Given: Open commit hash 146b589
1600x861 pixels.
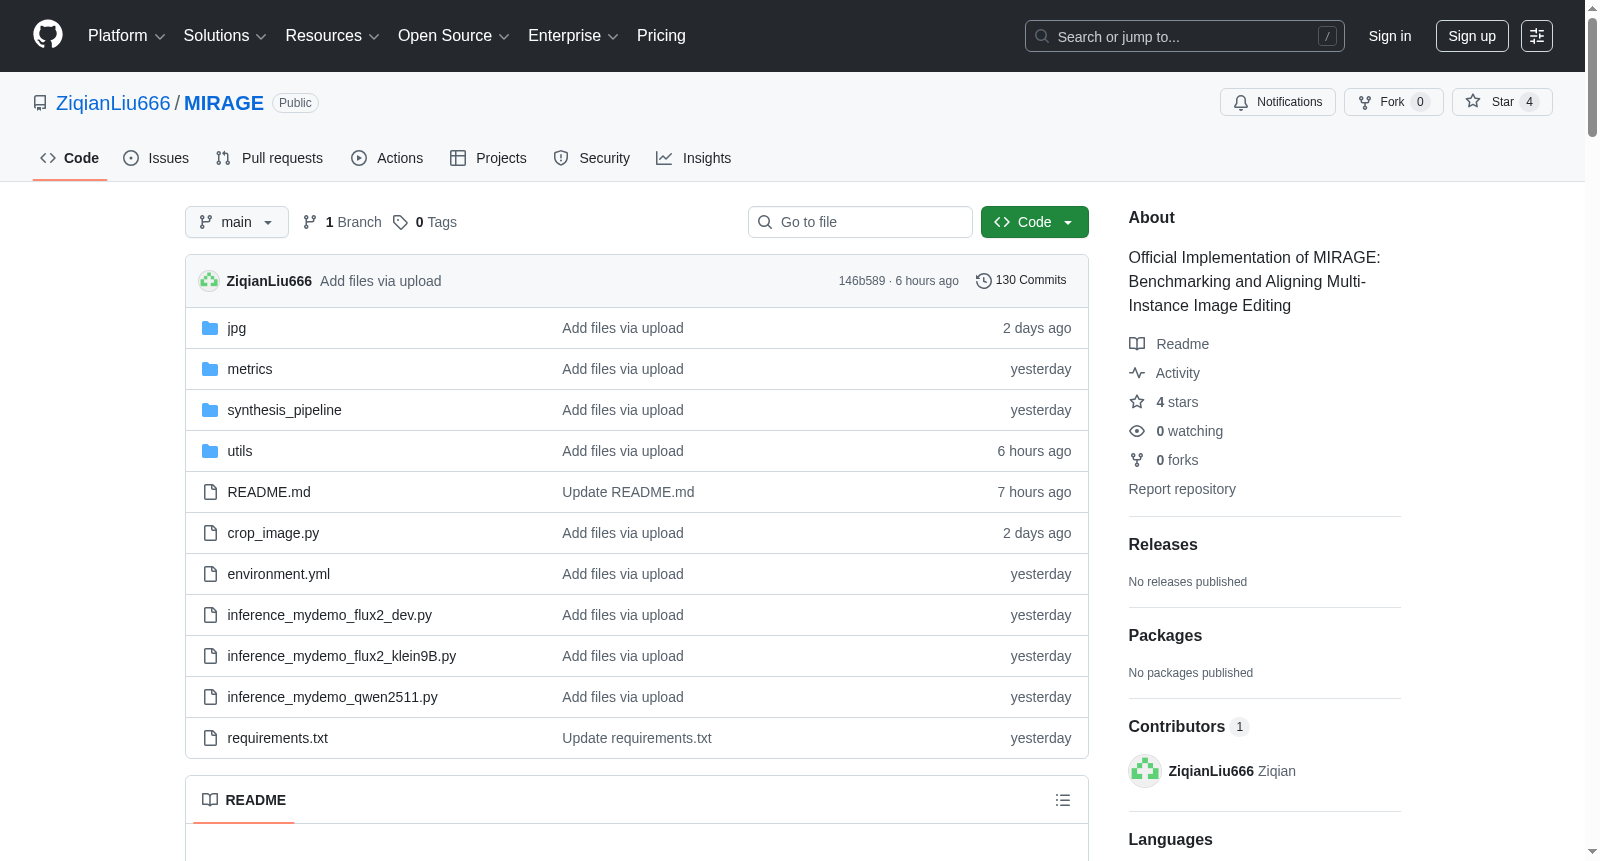Looking at the screenshot, I should (x=862, y=281).
